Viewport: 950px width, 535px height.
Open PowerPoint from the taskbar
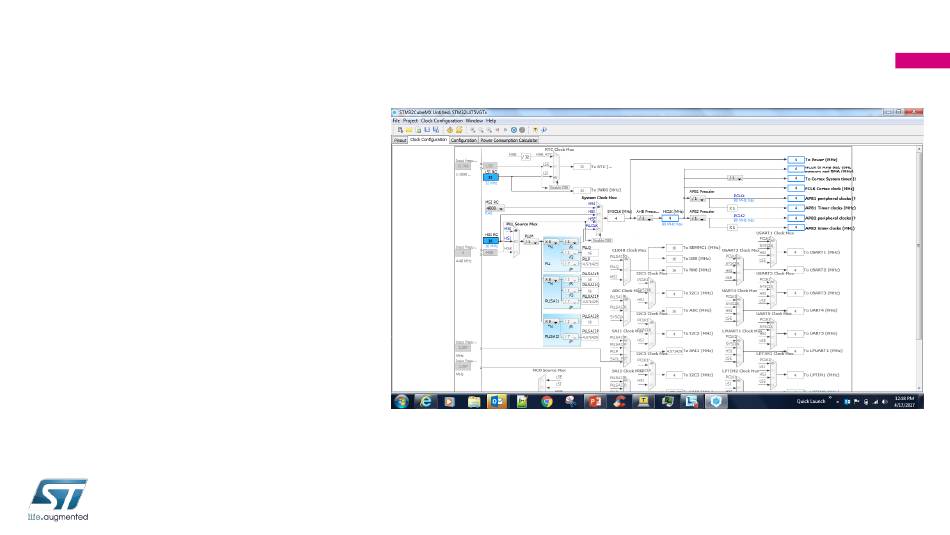(594, 401)
